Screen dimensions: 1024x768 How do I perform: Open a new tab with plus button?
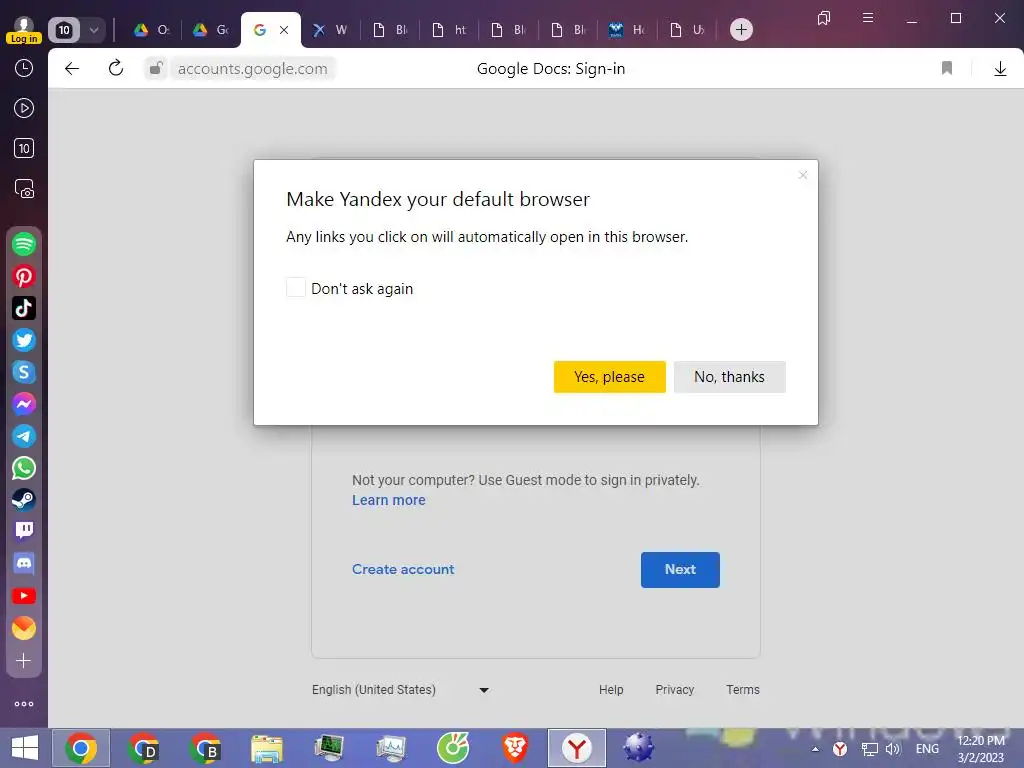coord(741,29)
